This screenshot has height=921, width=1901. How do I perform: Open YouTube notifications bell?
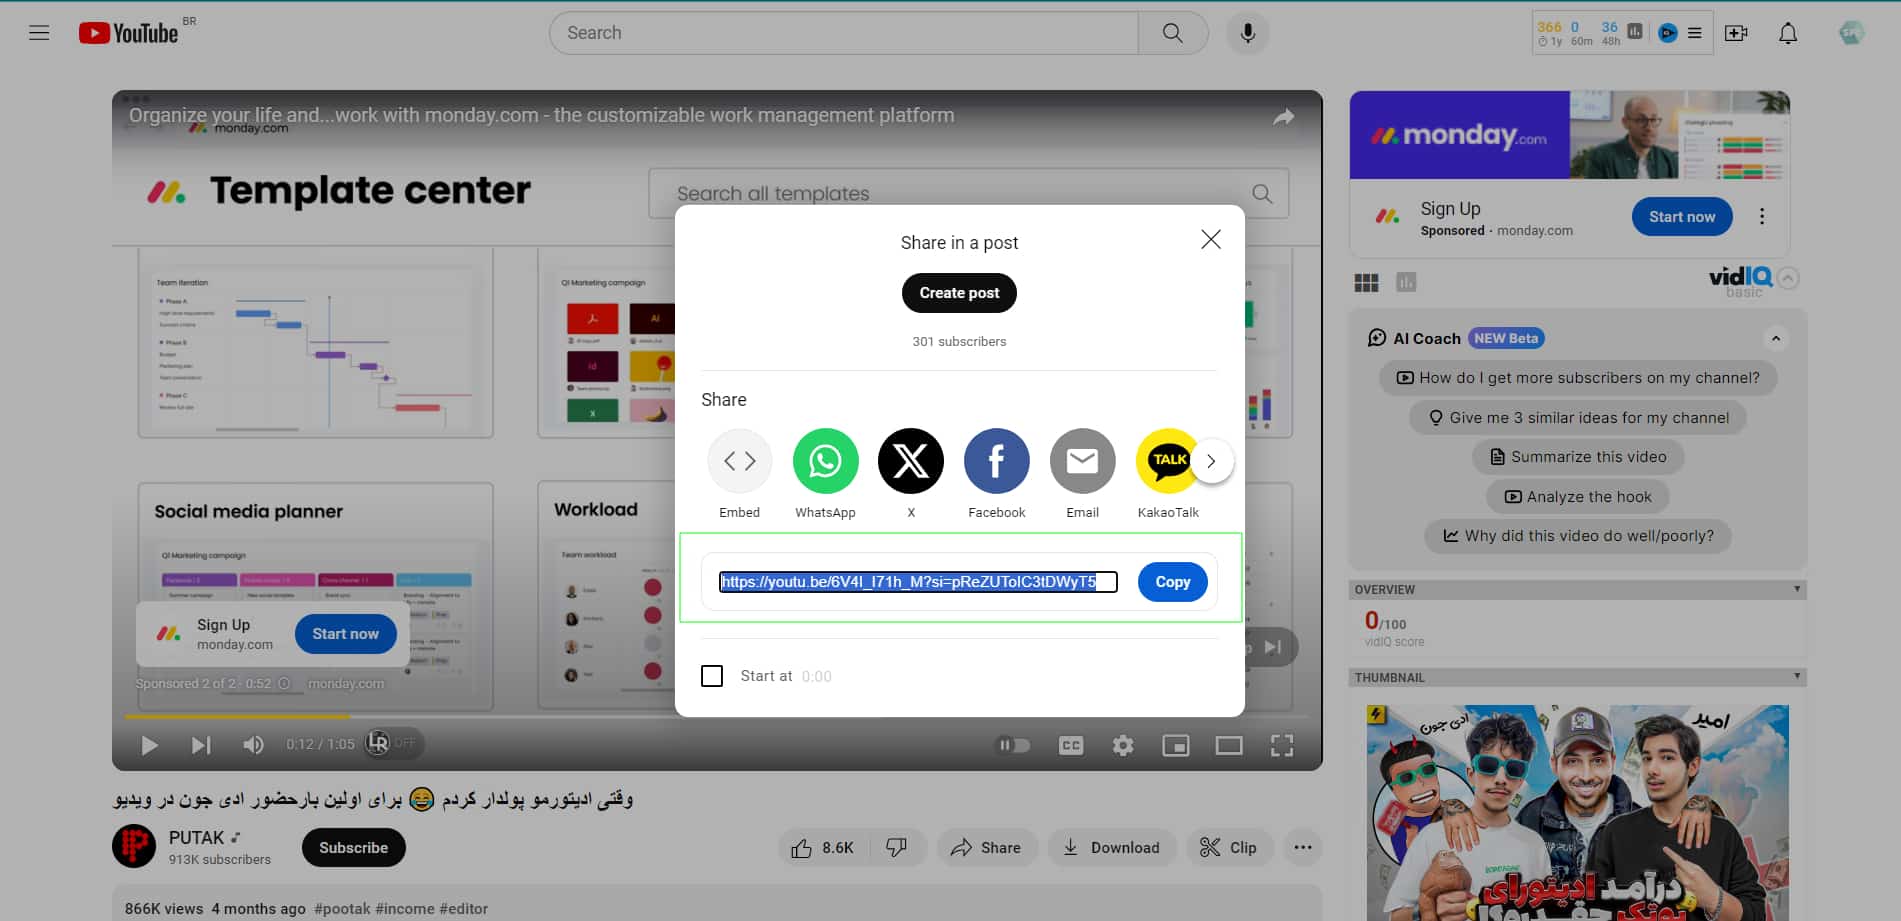(1787, 33)
